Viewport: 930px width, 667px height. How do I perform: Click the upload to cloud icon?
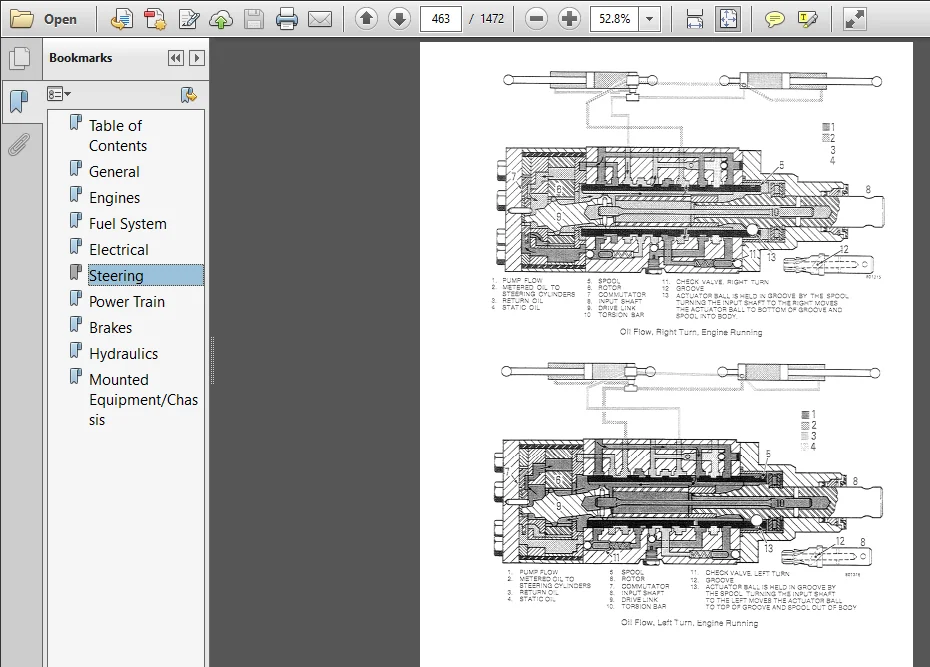coord(221,19)
